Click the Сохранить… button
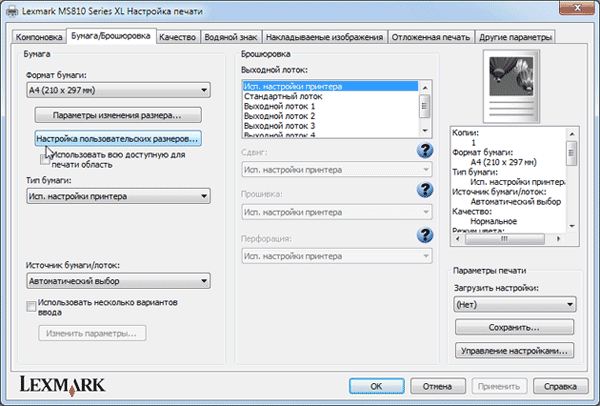This screenshot has height=406, width=600. [x=514, y=328]
